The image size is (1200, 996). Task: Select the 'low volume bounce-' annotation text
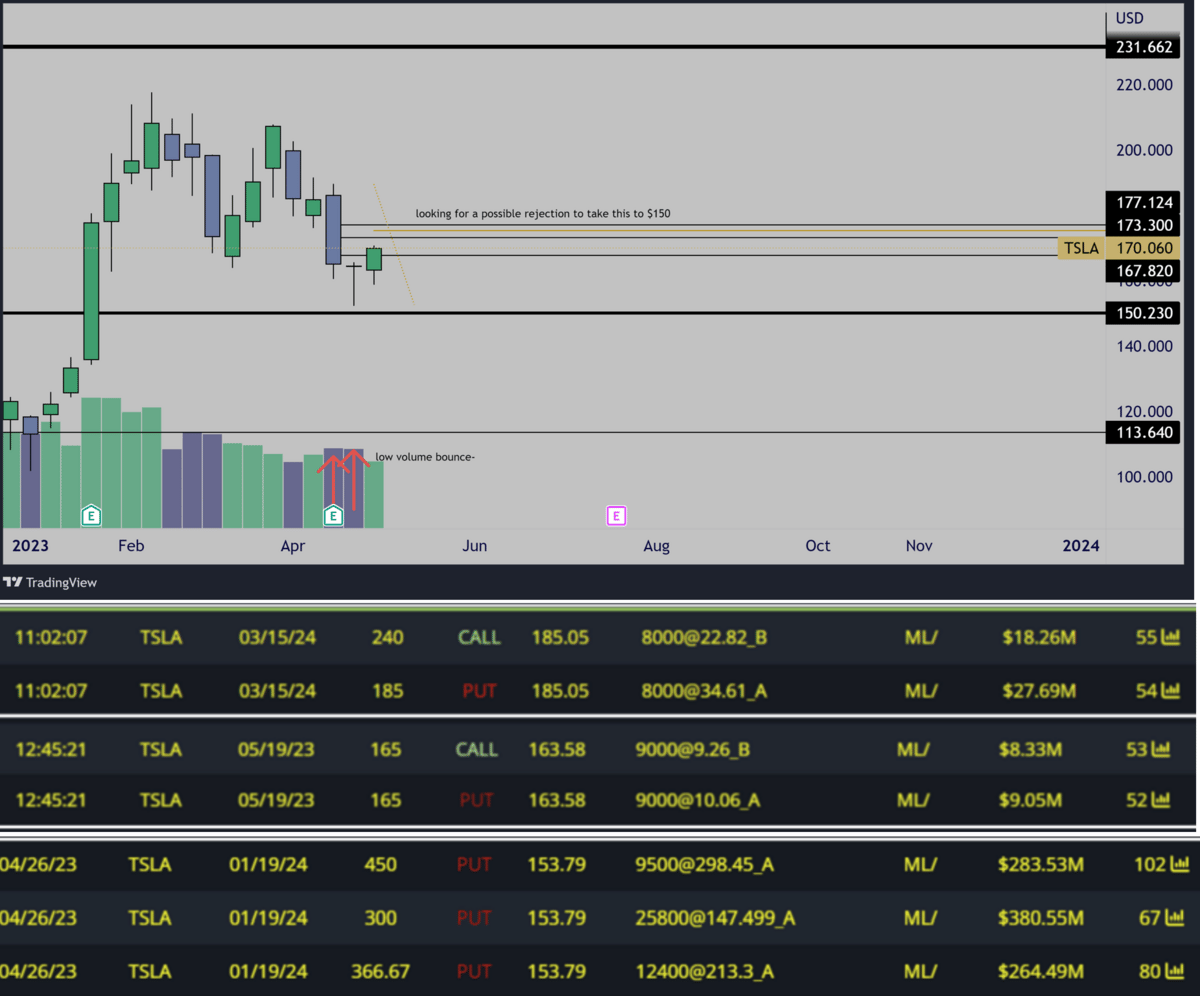click(x=425, y=458)
